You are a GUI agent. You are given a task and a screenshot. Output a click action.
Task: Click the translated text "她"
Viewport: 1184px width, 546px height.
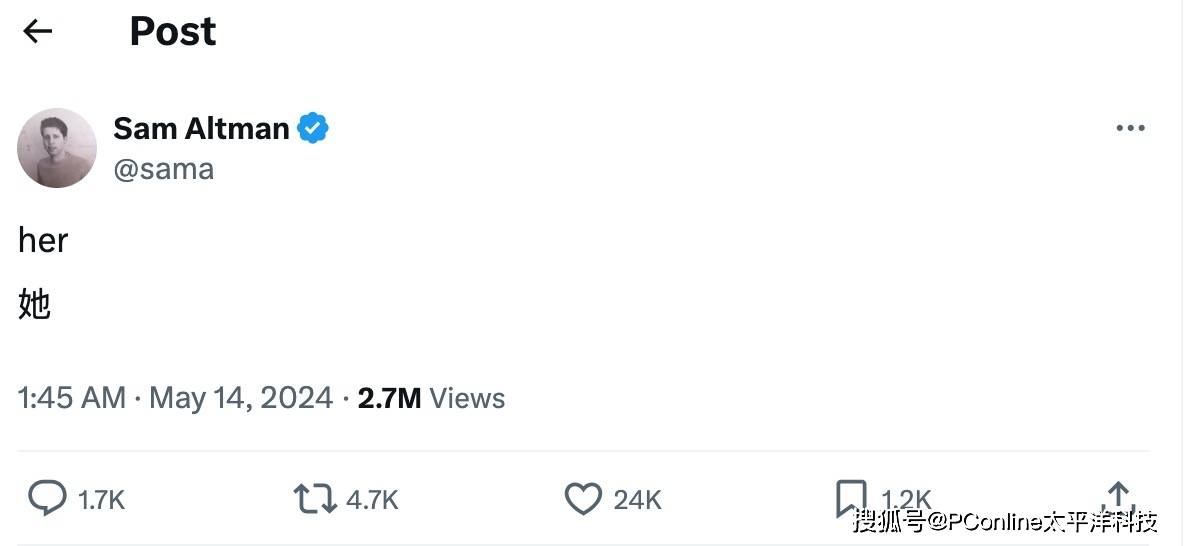click(35, 304)
